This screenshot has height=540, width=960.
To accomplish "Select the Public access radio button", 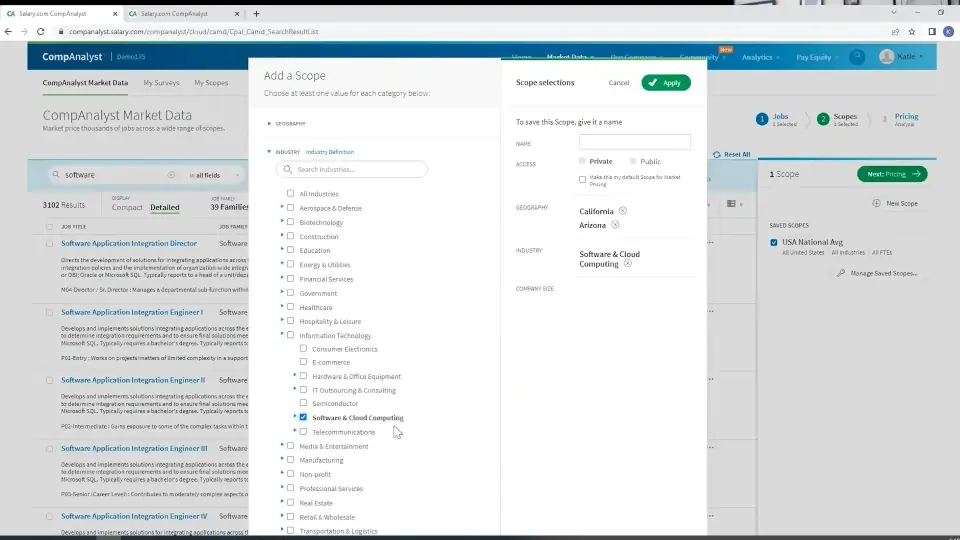I will click(633, 161).
